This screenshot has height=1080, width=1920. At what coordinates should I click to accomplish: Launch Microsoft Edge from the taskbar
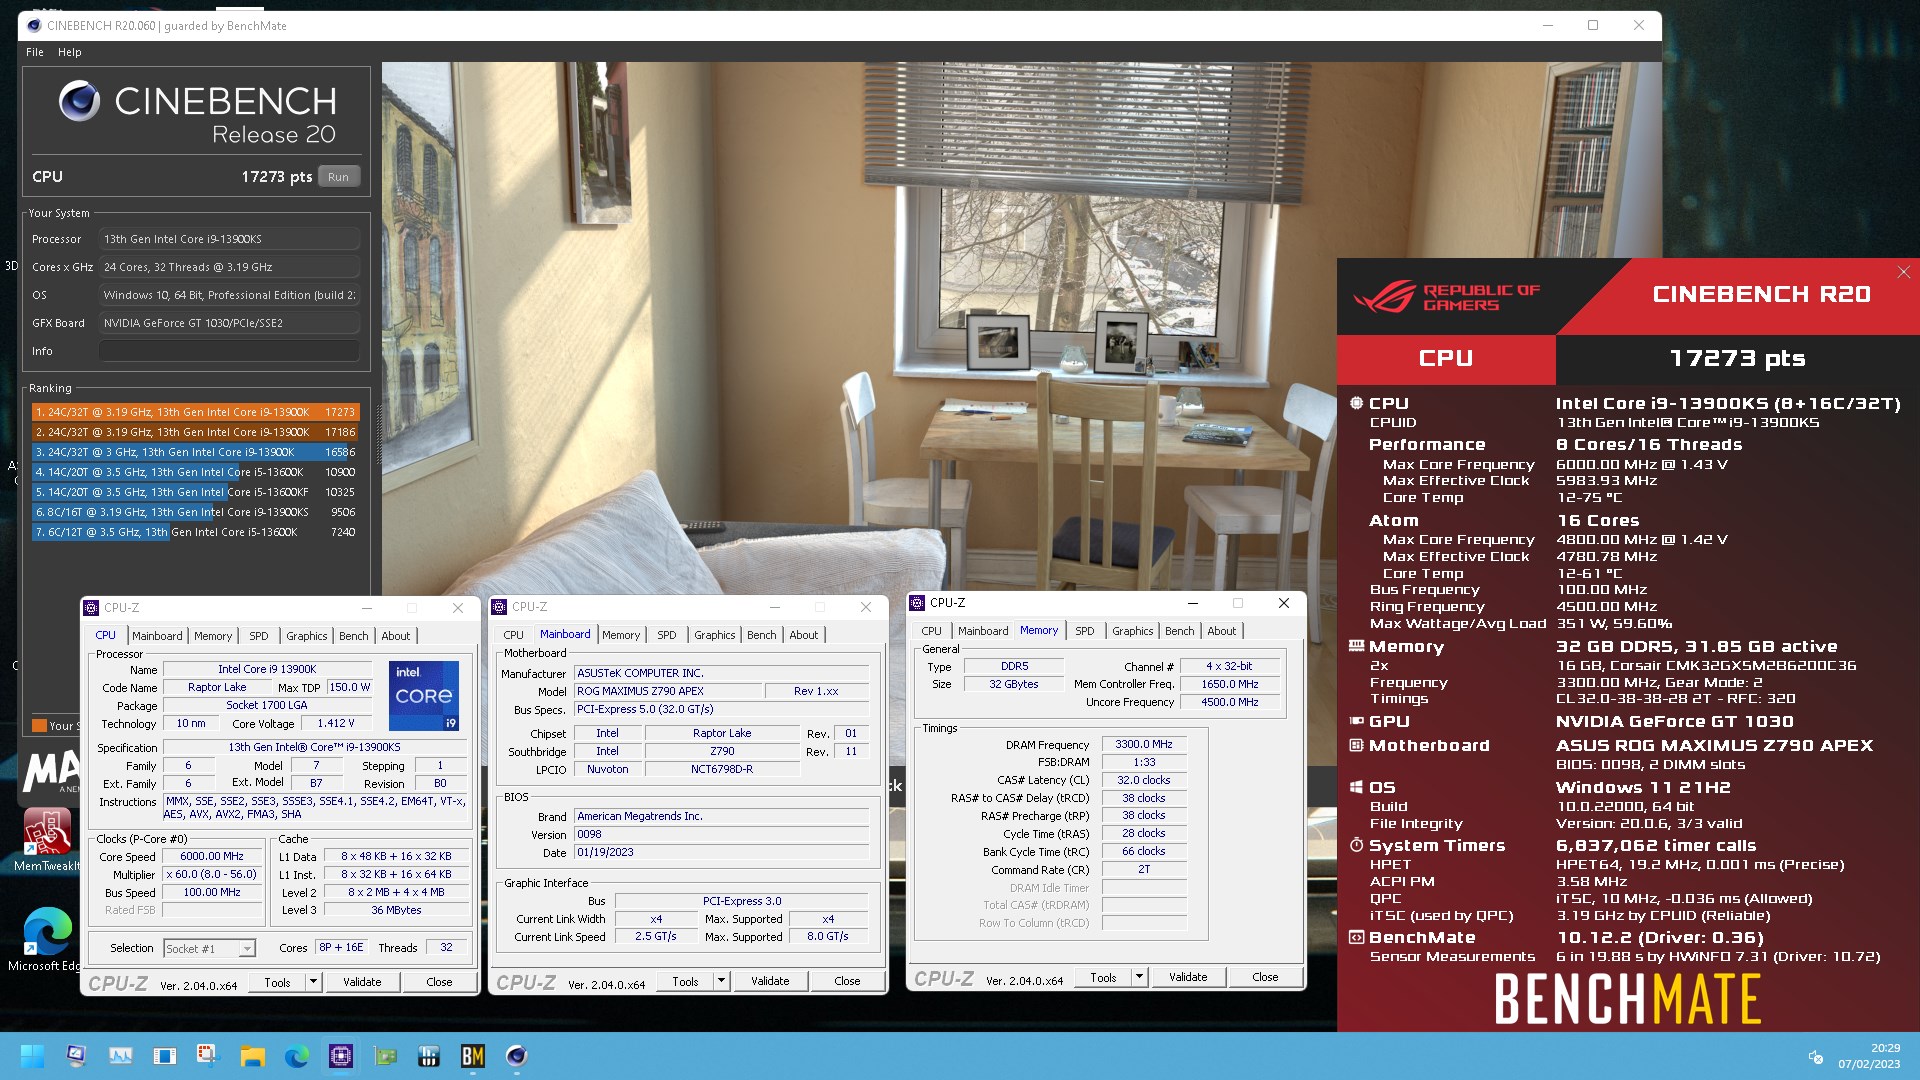tap(297, 1056)
